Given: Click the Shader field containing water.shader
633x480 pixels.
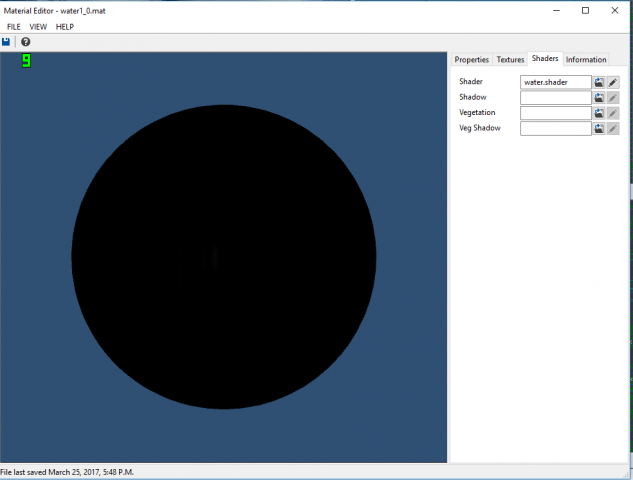Looking at the screenshot, I should click(x=556, y=82).
